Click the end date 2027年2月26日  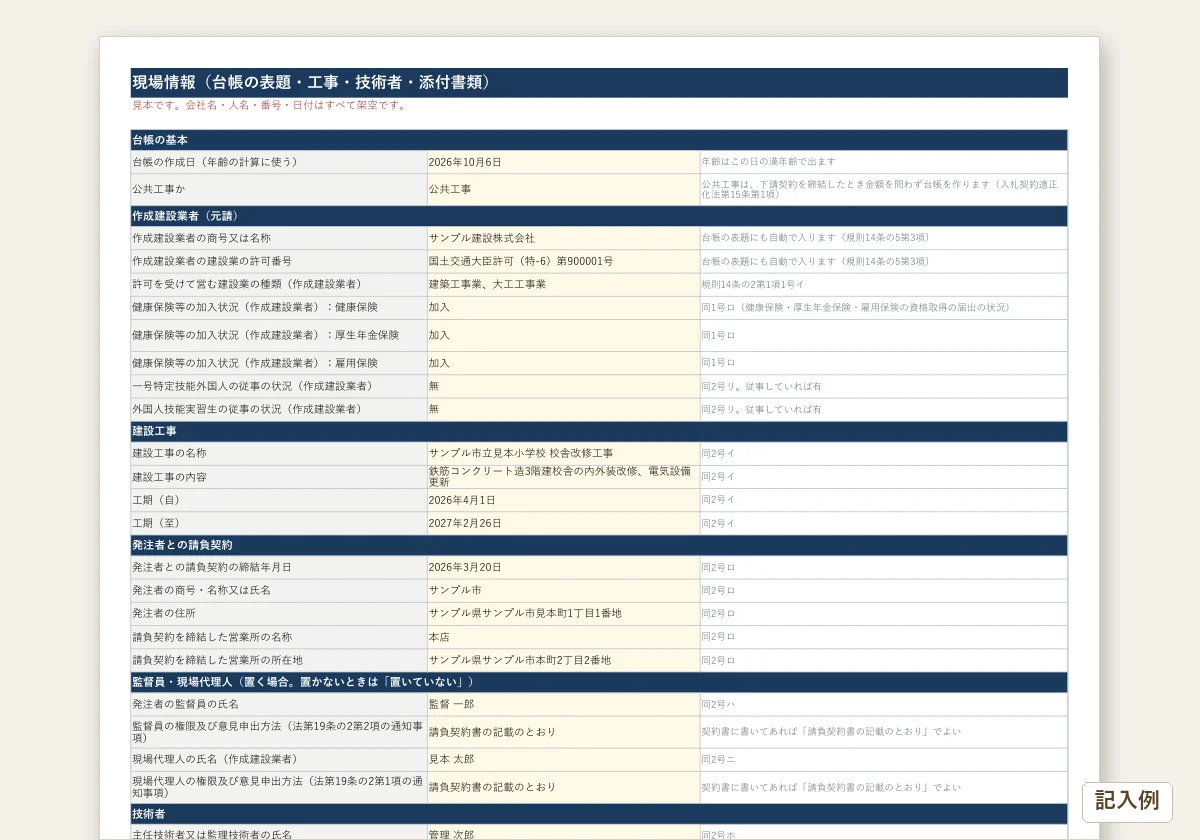(564, 523)
